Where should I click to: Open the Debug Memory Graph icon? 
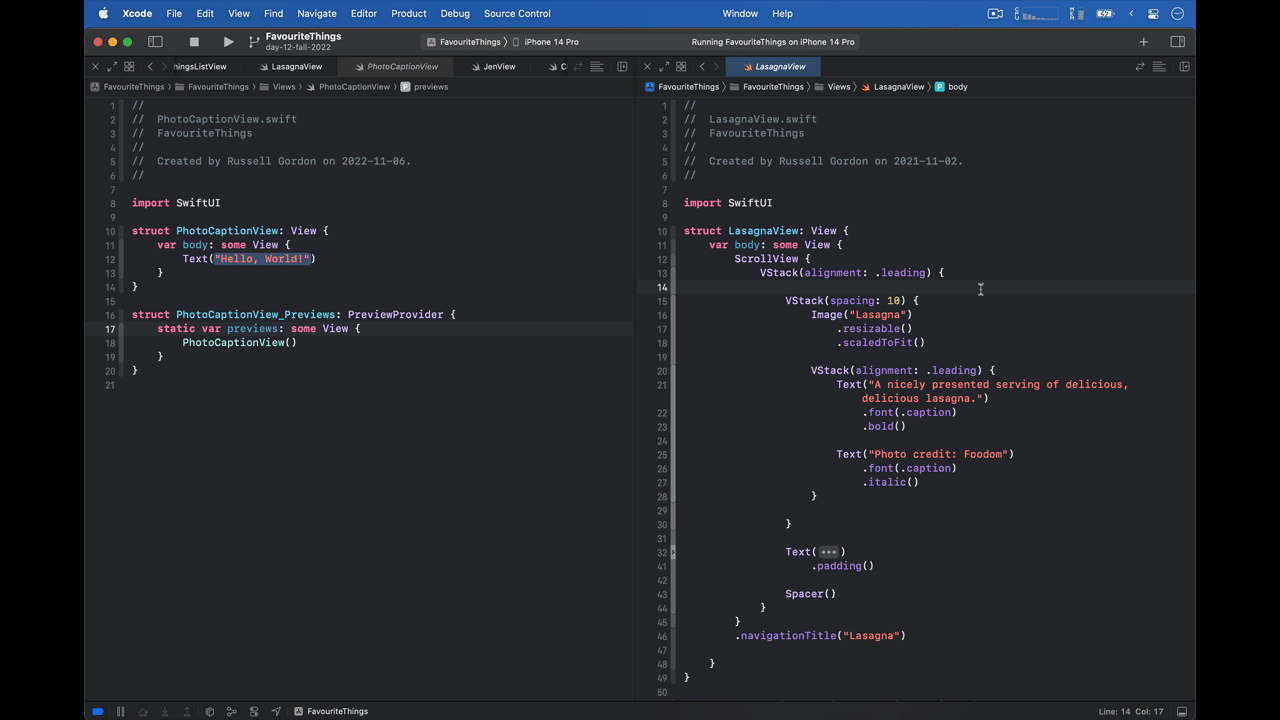[231, 711]
